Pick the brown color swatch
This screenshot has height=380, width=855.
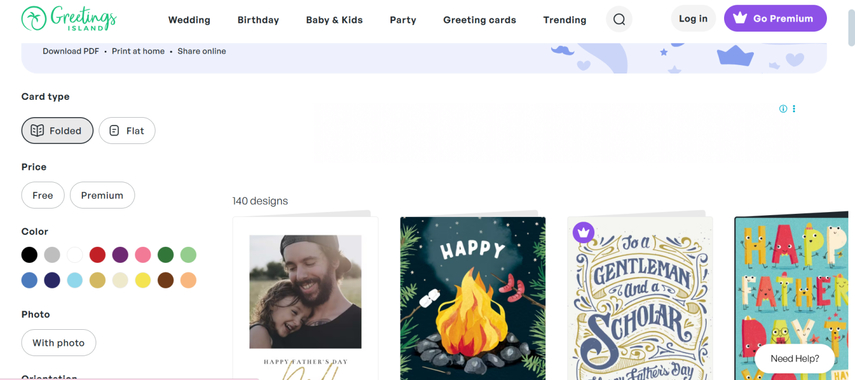click(x=165, y=280)
